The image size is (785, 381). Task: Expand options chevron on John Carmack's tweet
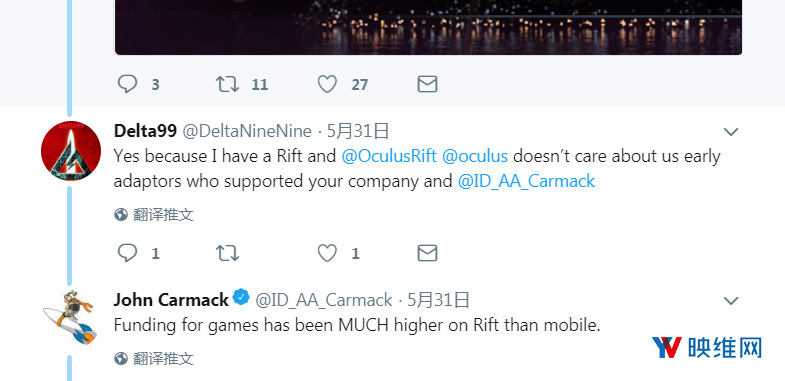(x=731, y=301)
